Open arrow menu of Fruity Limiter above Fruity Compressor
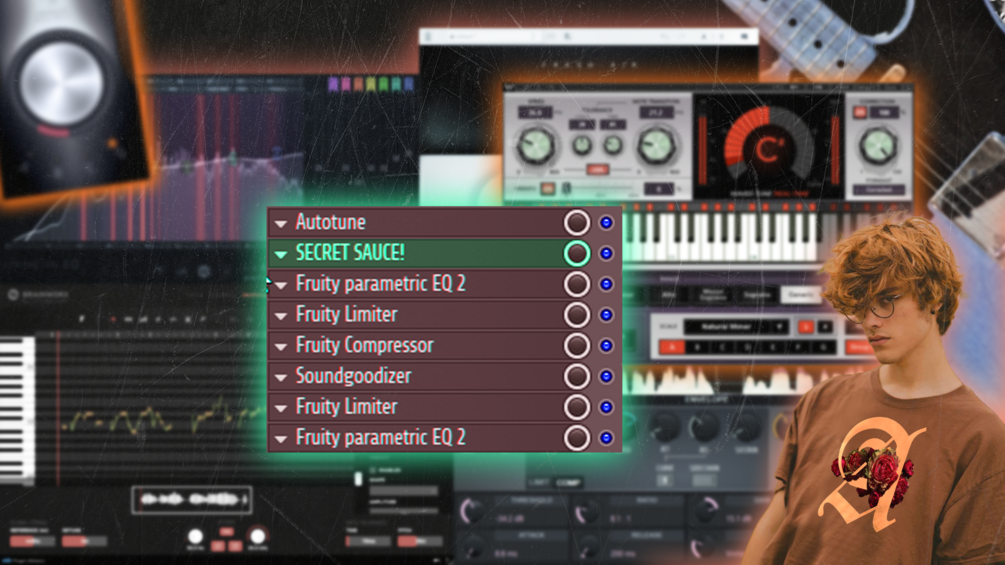This screenshot has width=1005, height=565. click(x=281, y=316)
